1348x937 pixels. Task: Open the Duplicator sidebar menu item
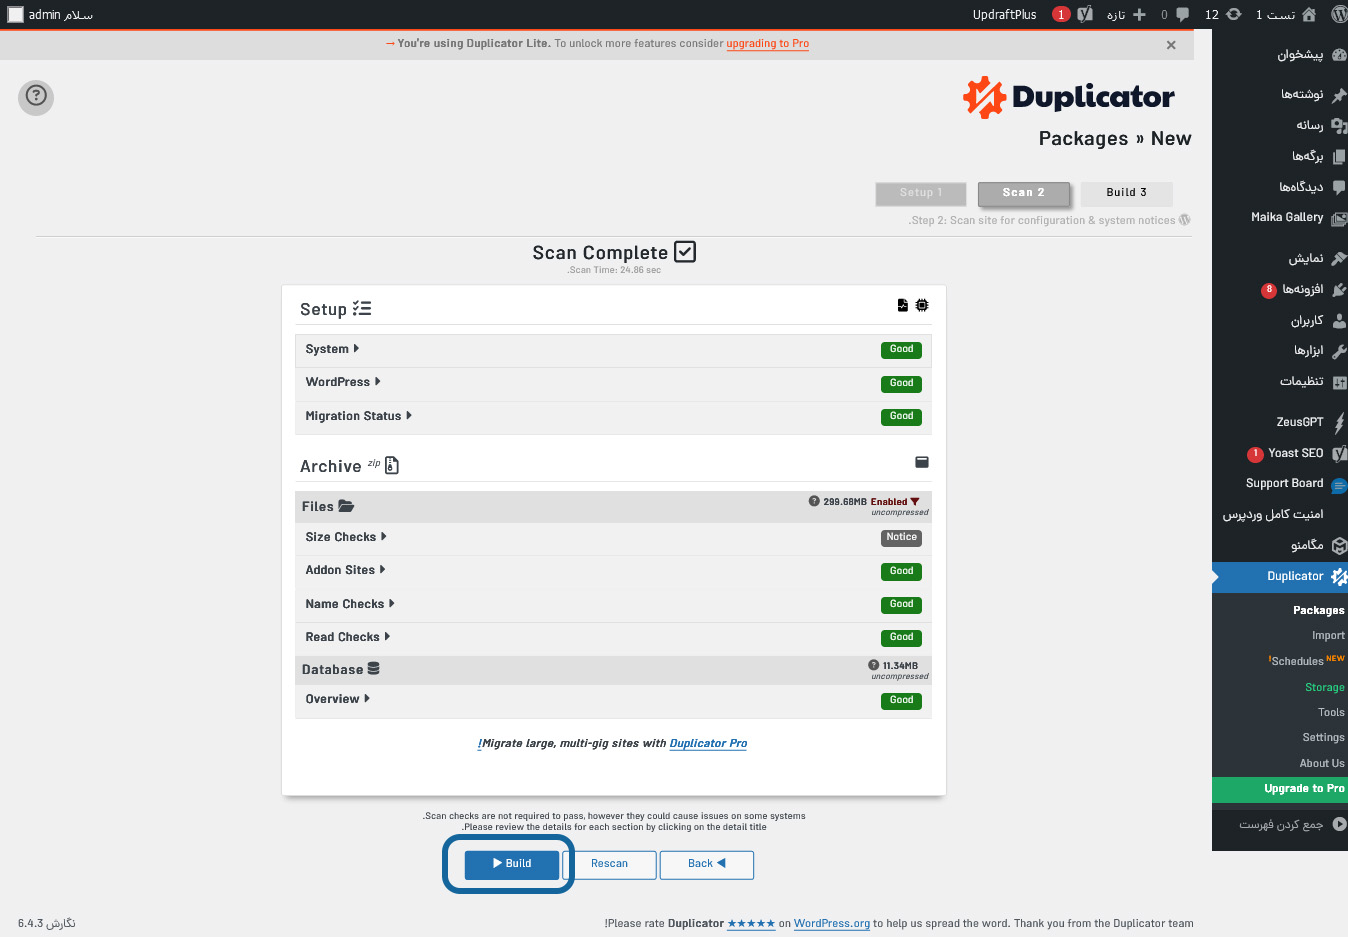(1280, 577)
